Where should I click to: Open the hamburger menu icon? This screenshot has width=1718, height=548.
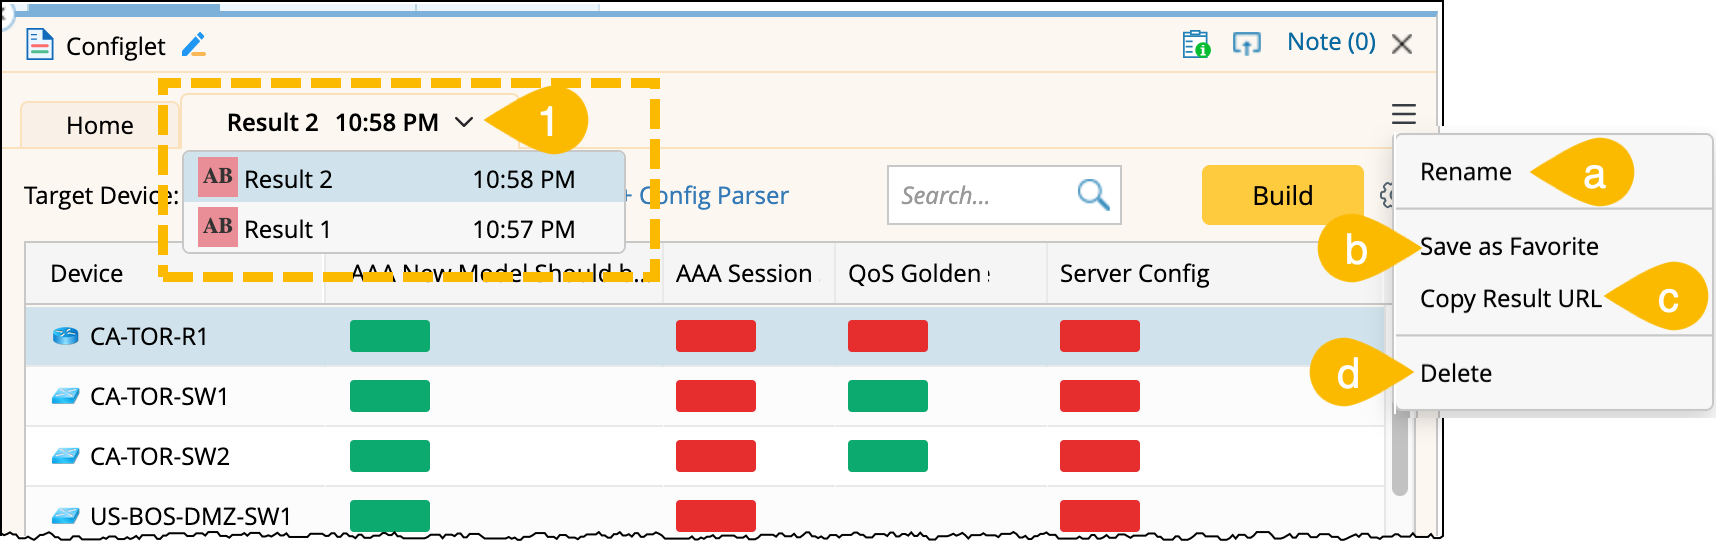[x=1404, y=114]
